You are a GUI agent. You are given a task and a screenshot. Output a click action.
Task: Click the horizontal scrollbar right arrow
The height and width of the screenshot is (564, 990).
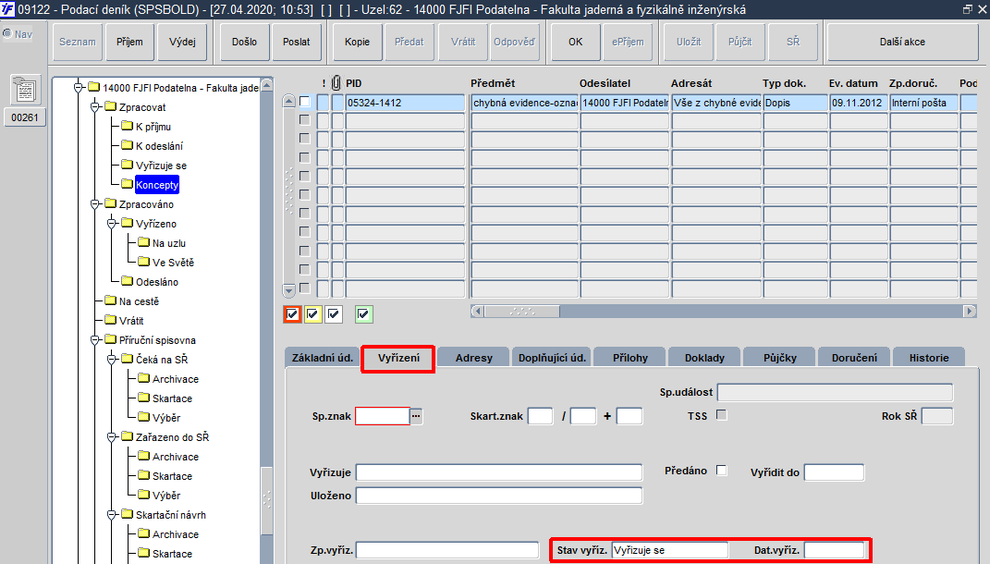tap(970, 311)
